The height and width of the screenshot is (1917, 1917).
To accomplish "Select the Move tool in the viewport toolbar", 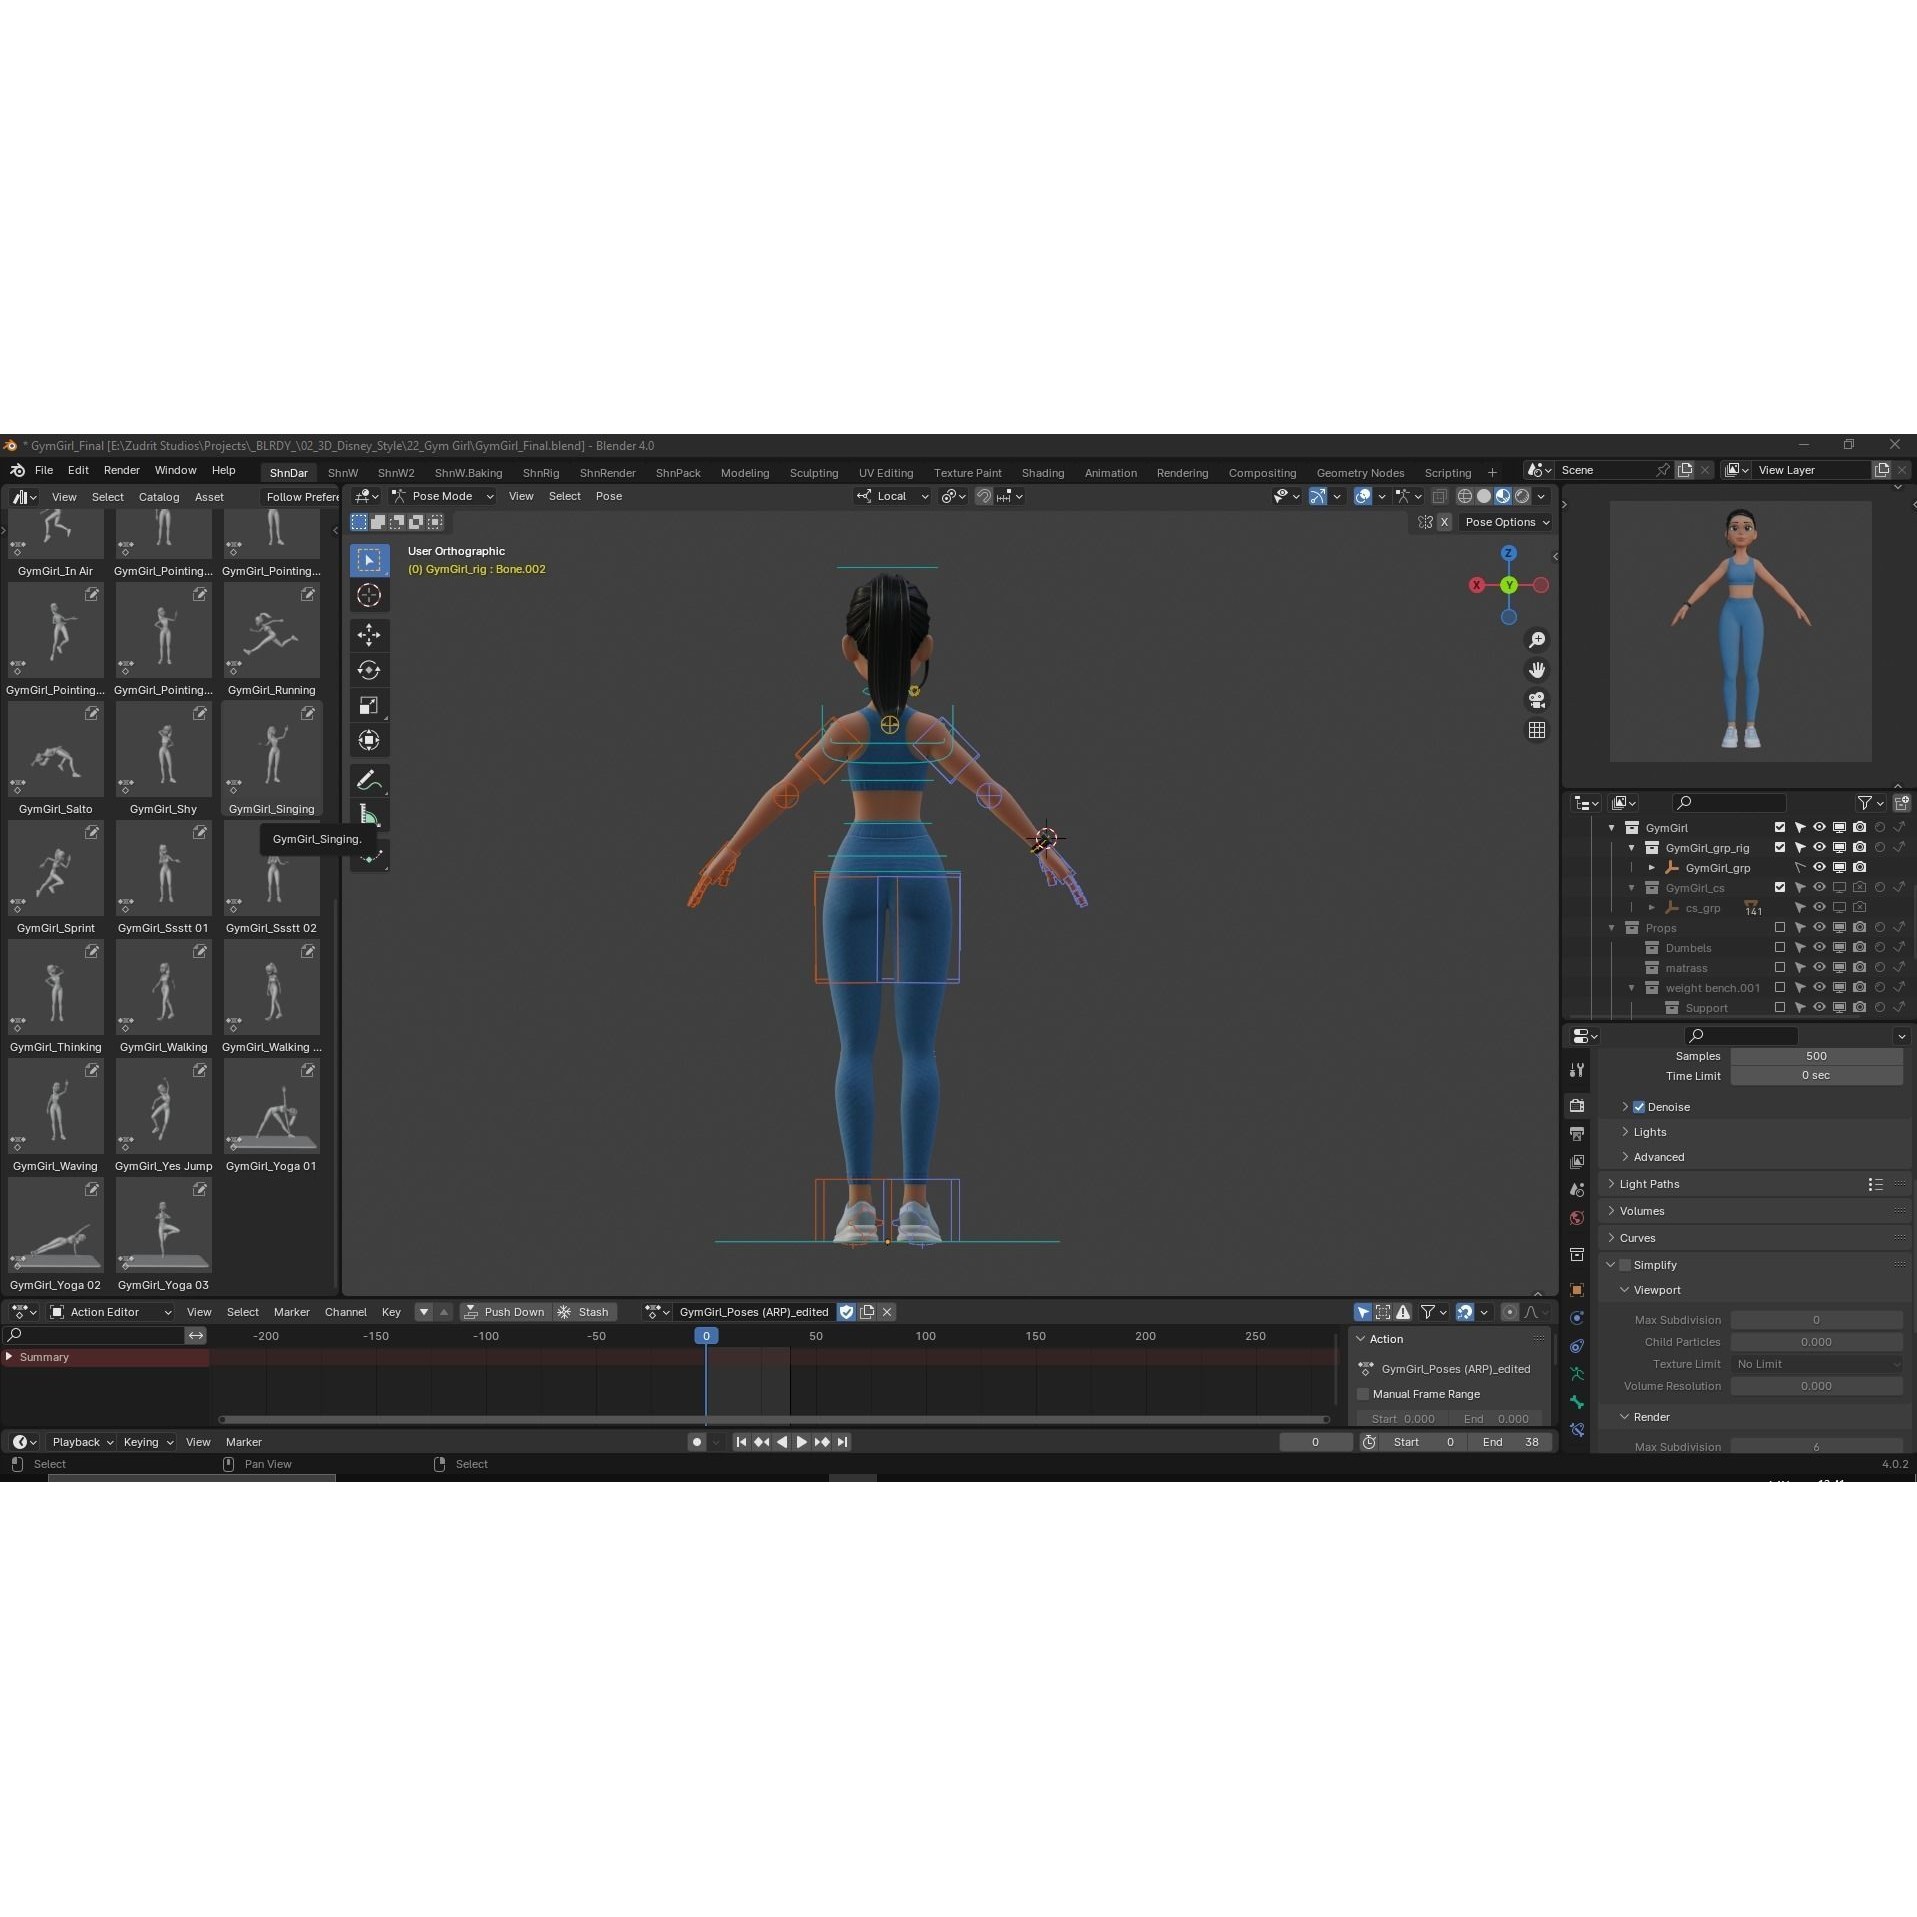I will (369, 635).
